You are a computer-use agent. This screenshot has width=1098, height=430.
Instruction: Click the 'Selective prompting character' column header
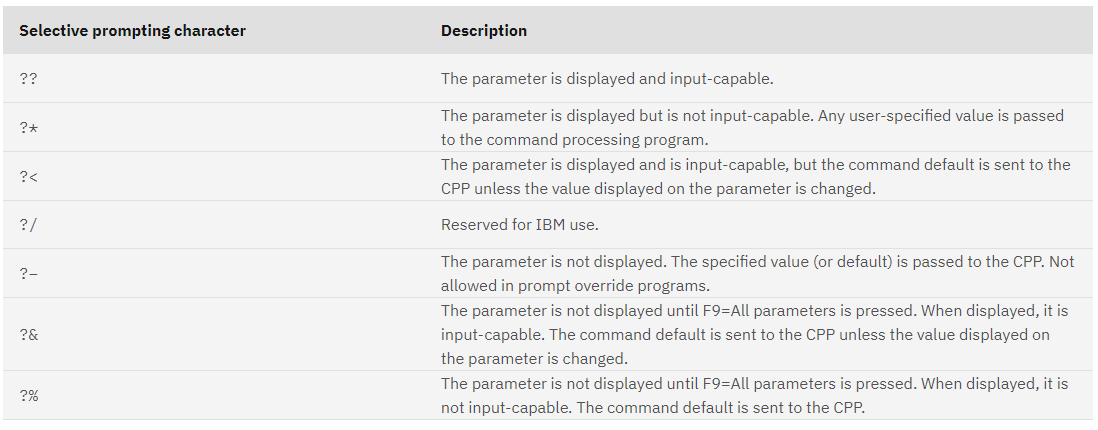[132, 31]
